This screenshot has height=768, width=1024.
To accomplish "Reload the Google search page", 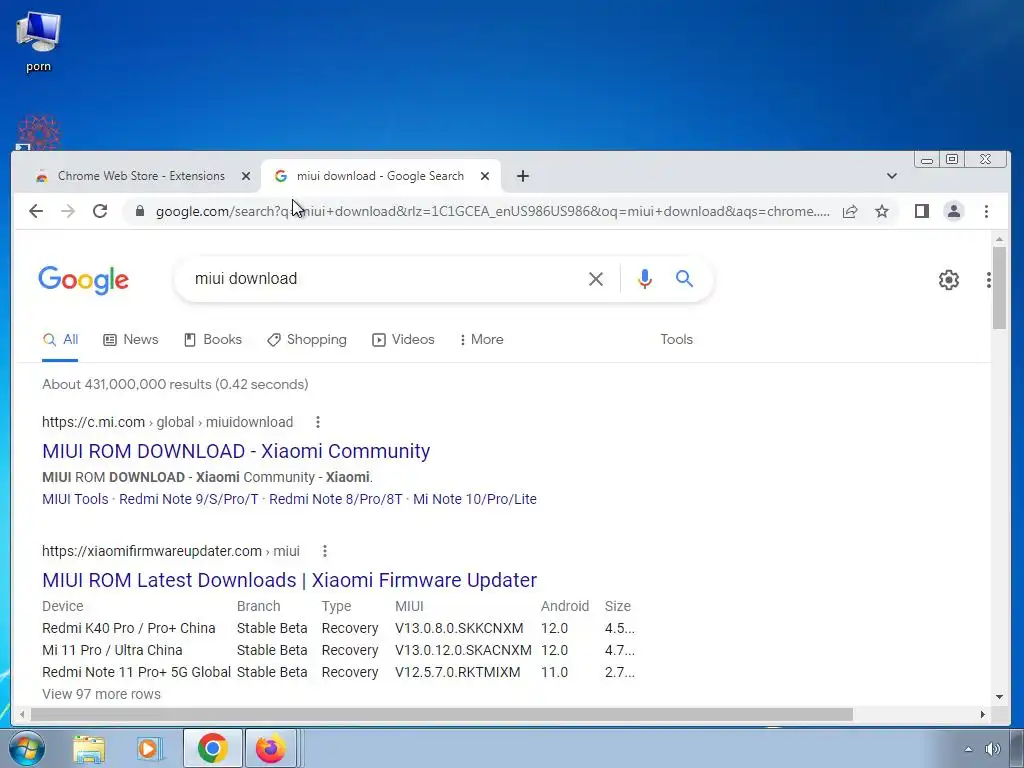I will pyautogui.click(x=100, y=211).
